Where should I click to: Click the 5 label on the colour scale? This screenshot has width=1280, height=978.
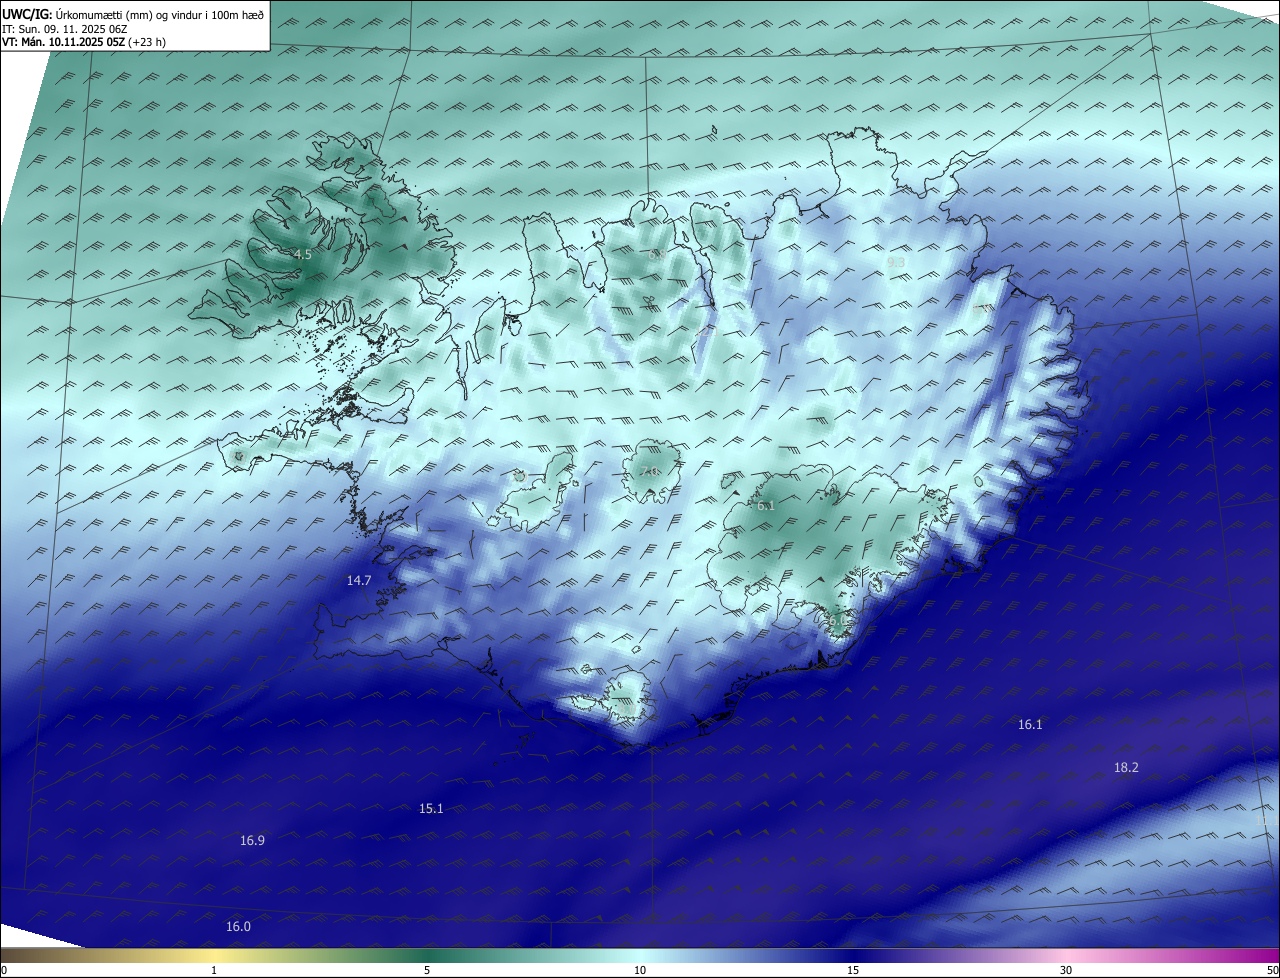coord(427,970)
